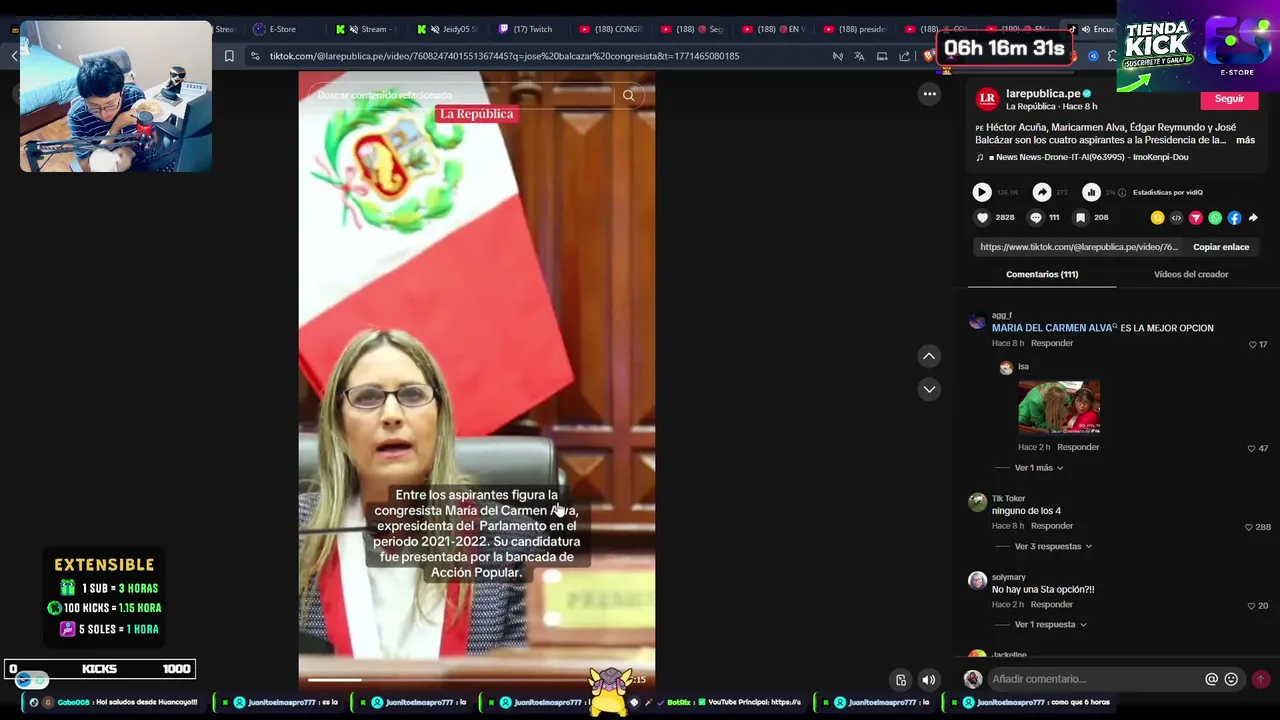Screen dimensions: 1280x720
Task: Go to the next video with the down arrow
Action: (x=929, y=389)
